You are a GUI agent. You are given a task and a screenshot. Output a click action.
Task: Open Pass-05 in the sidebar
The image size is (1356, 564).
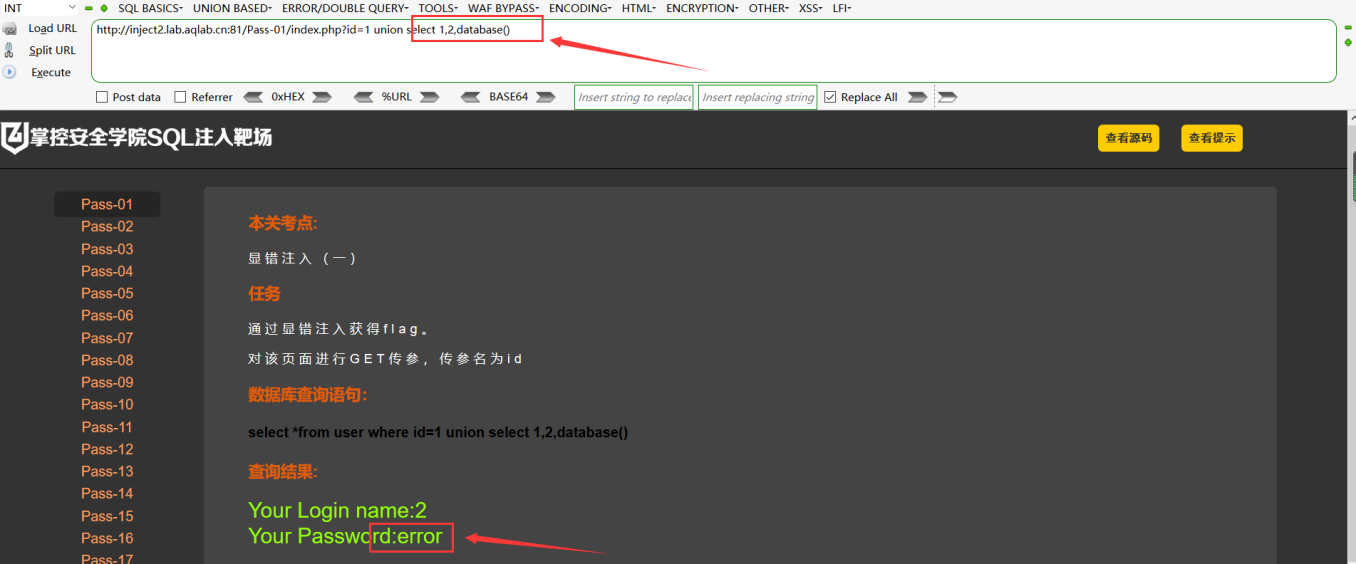coord(107,293)
